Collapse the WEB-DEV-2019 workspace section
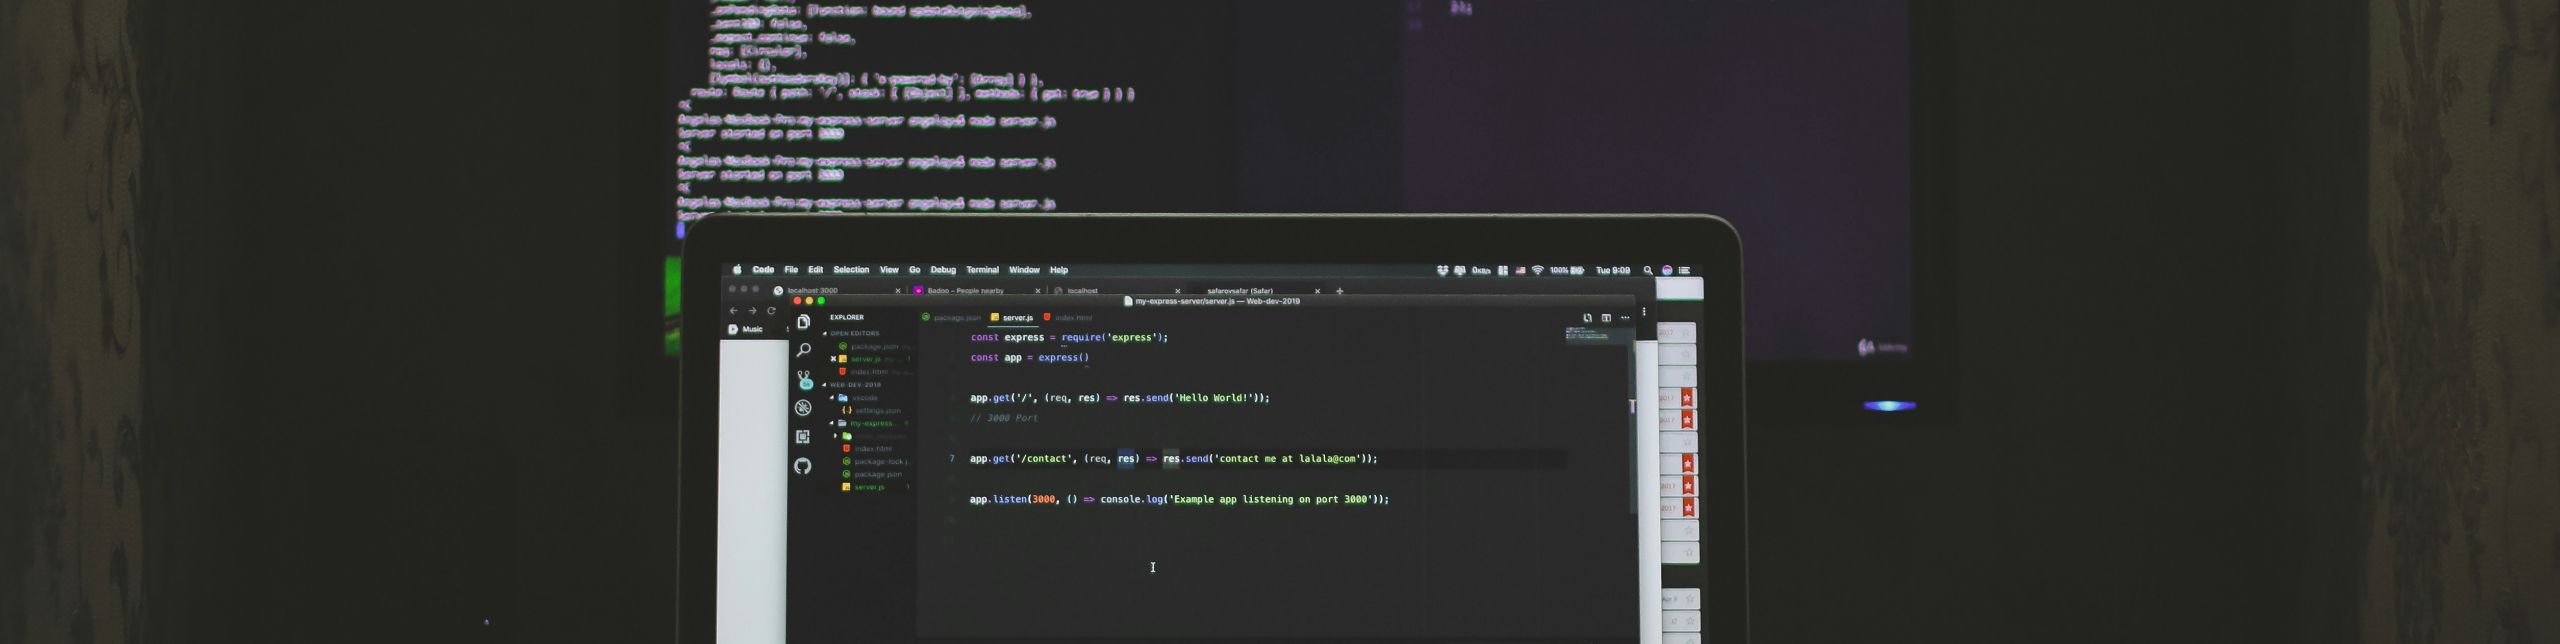The width and height of the screenshot is (2560, 644). [x=825, y=385]
